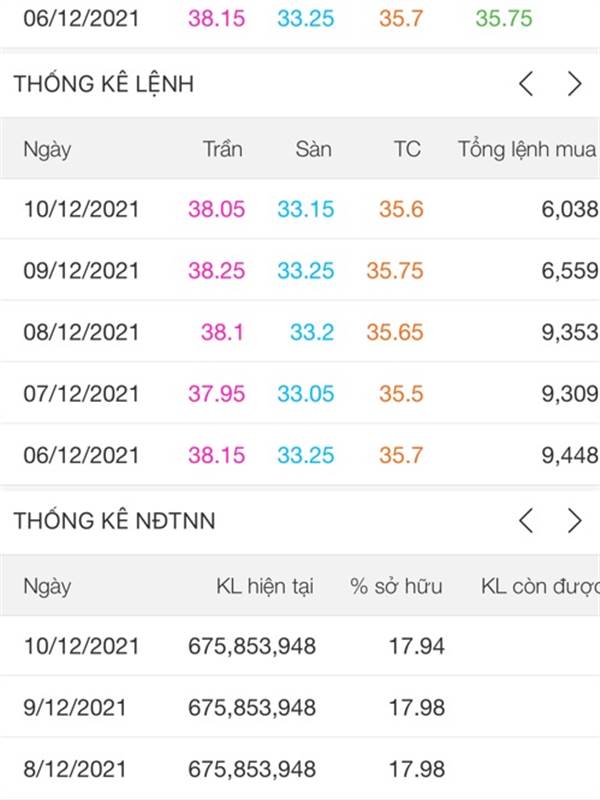600x800 pixels.
Task: Click the KL hiện tại column header
Action: (265, 586)
